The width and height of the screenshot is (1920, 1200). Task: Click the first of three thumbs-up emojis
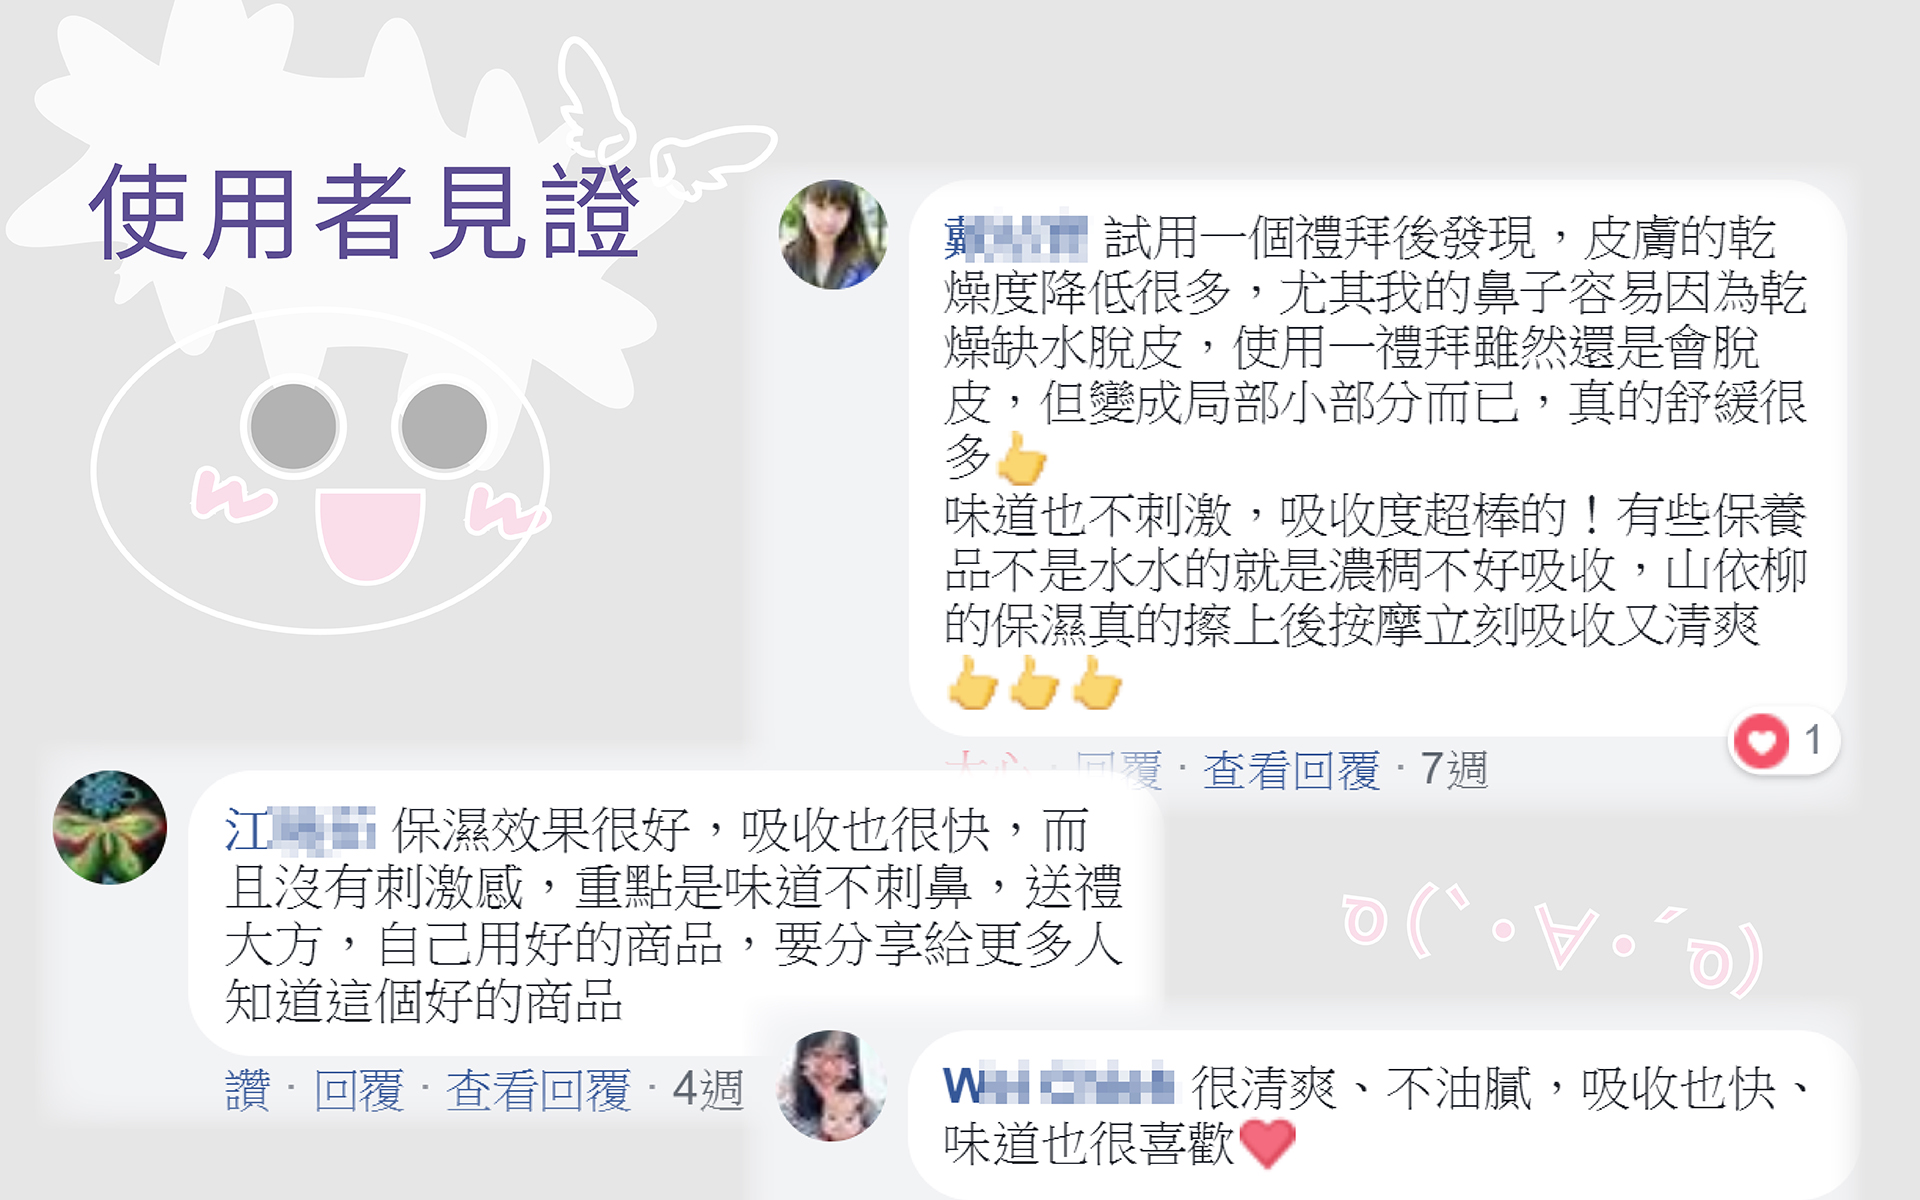coord(972,683)
